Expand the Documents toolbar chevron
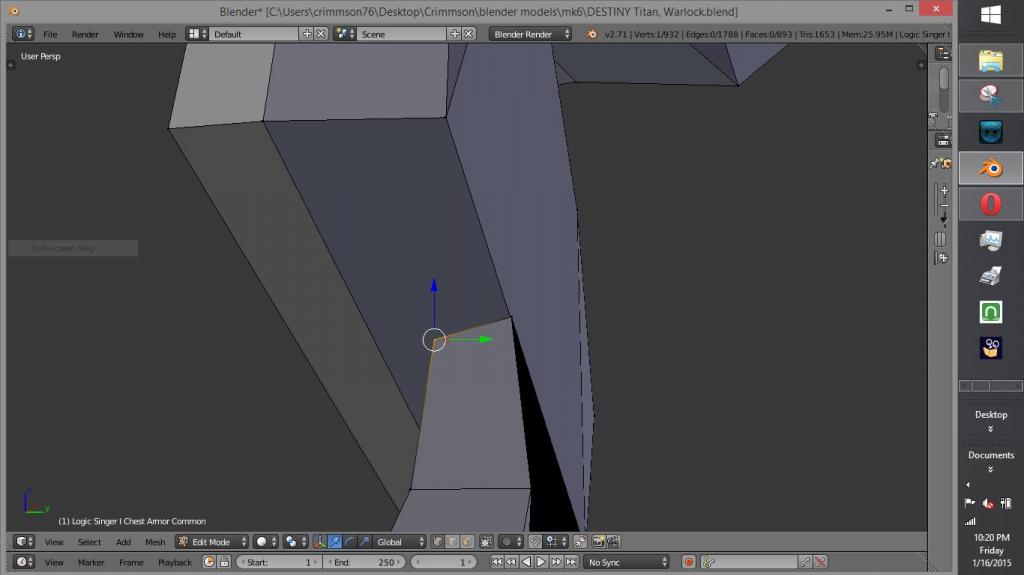This screenshot has width=1024, height=575. point(991,470)
